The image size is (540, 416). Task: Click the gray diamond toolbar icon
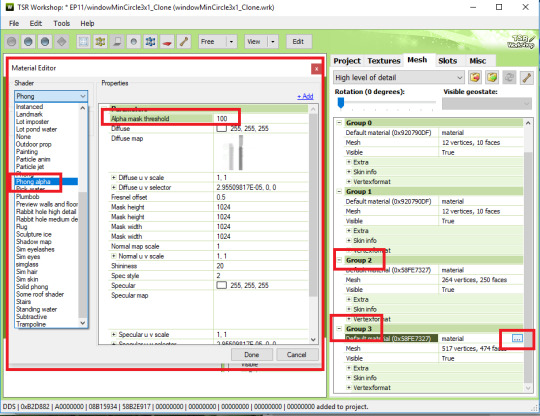click(62, 42)
